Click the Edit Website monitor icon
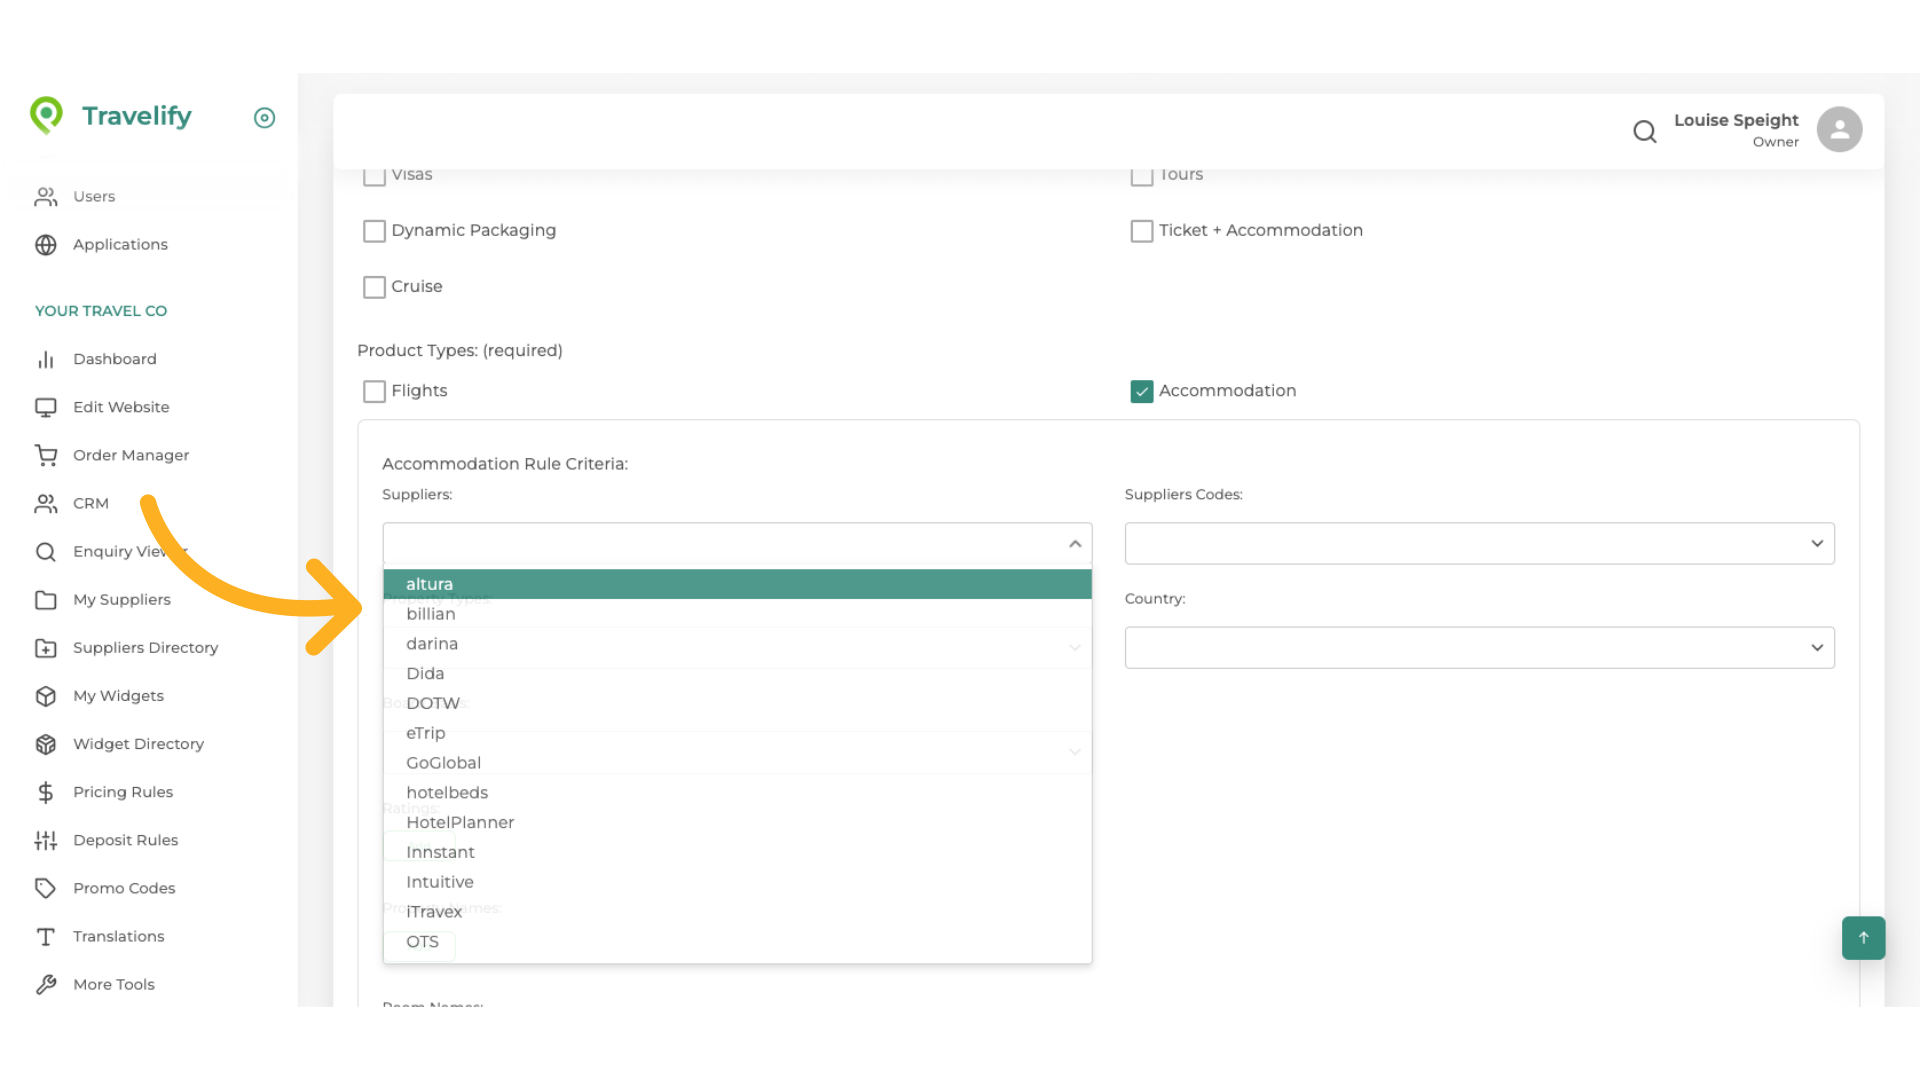The image size is (1920, 1080). 47,407
